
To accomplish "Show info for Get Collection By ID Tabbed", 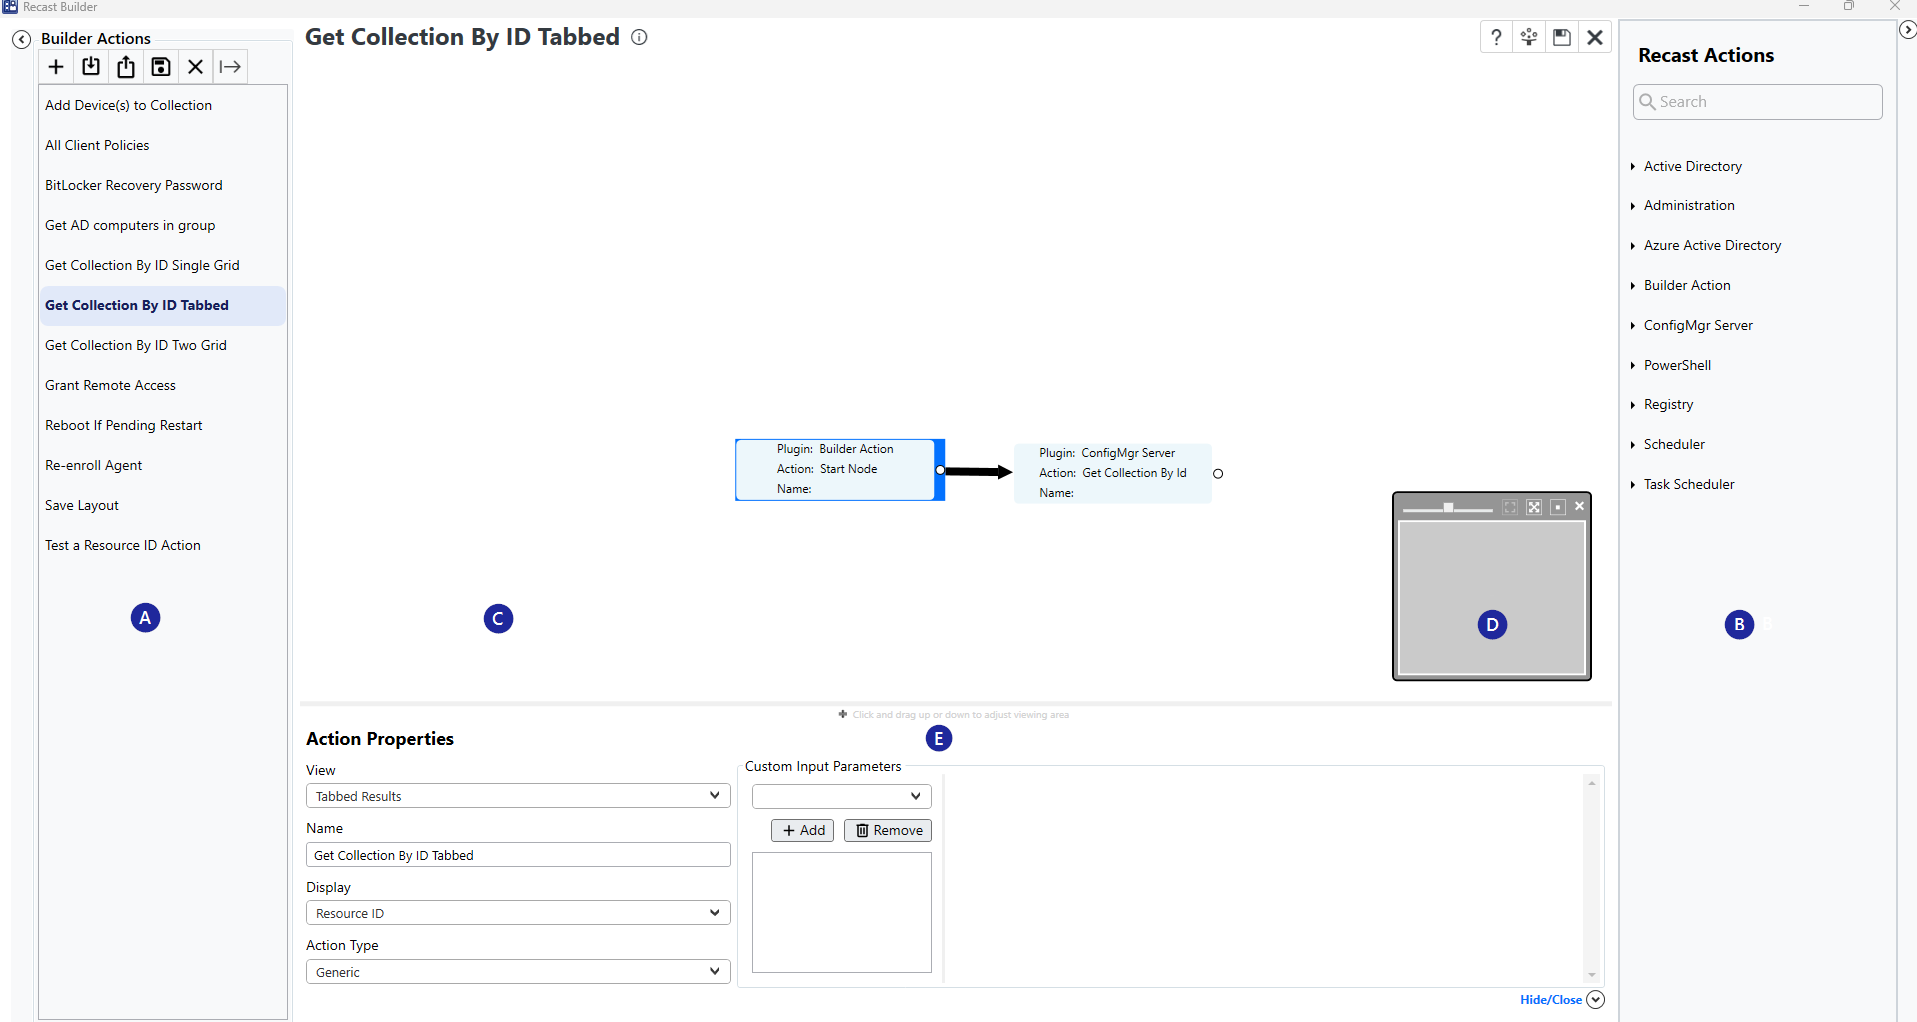I will tap(639, 37).
